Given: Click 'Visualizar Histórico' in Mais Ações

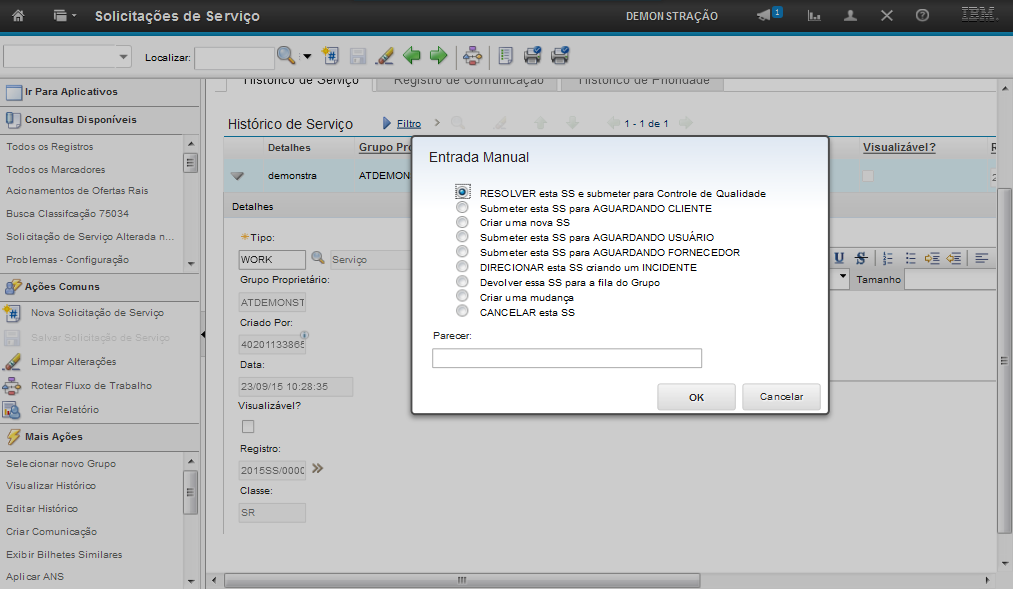Looking at the screenshot, I should (x=51, y=486).
